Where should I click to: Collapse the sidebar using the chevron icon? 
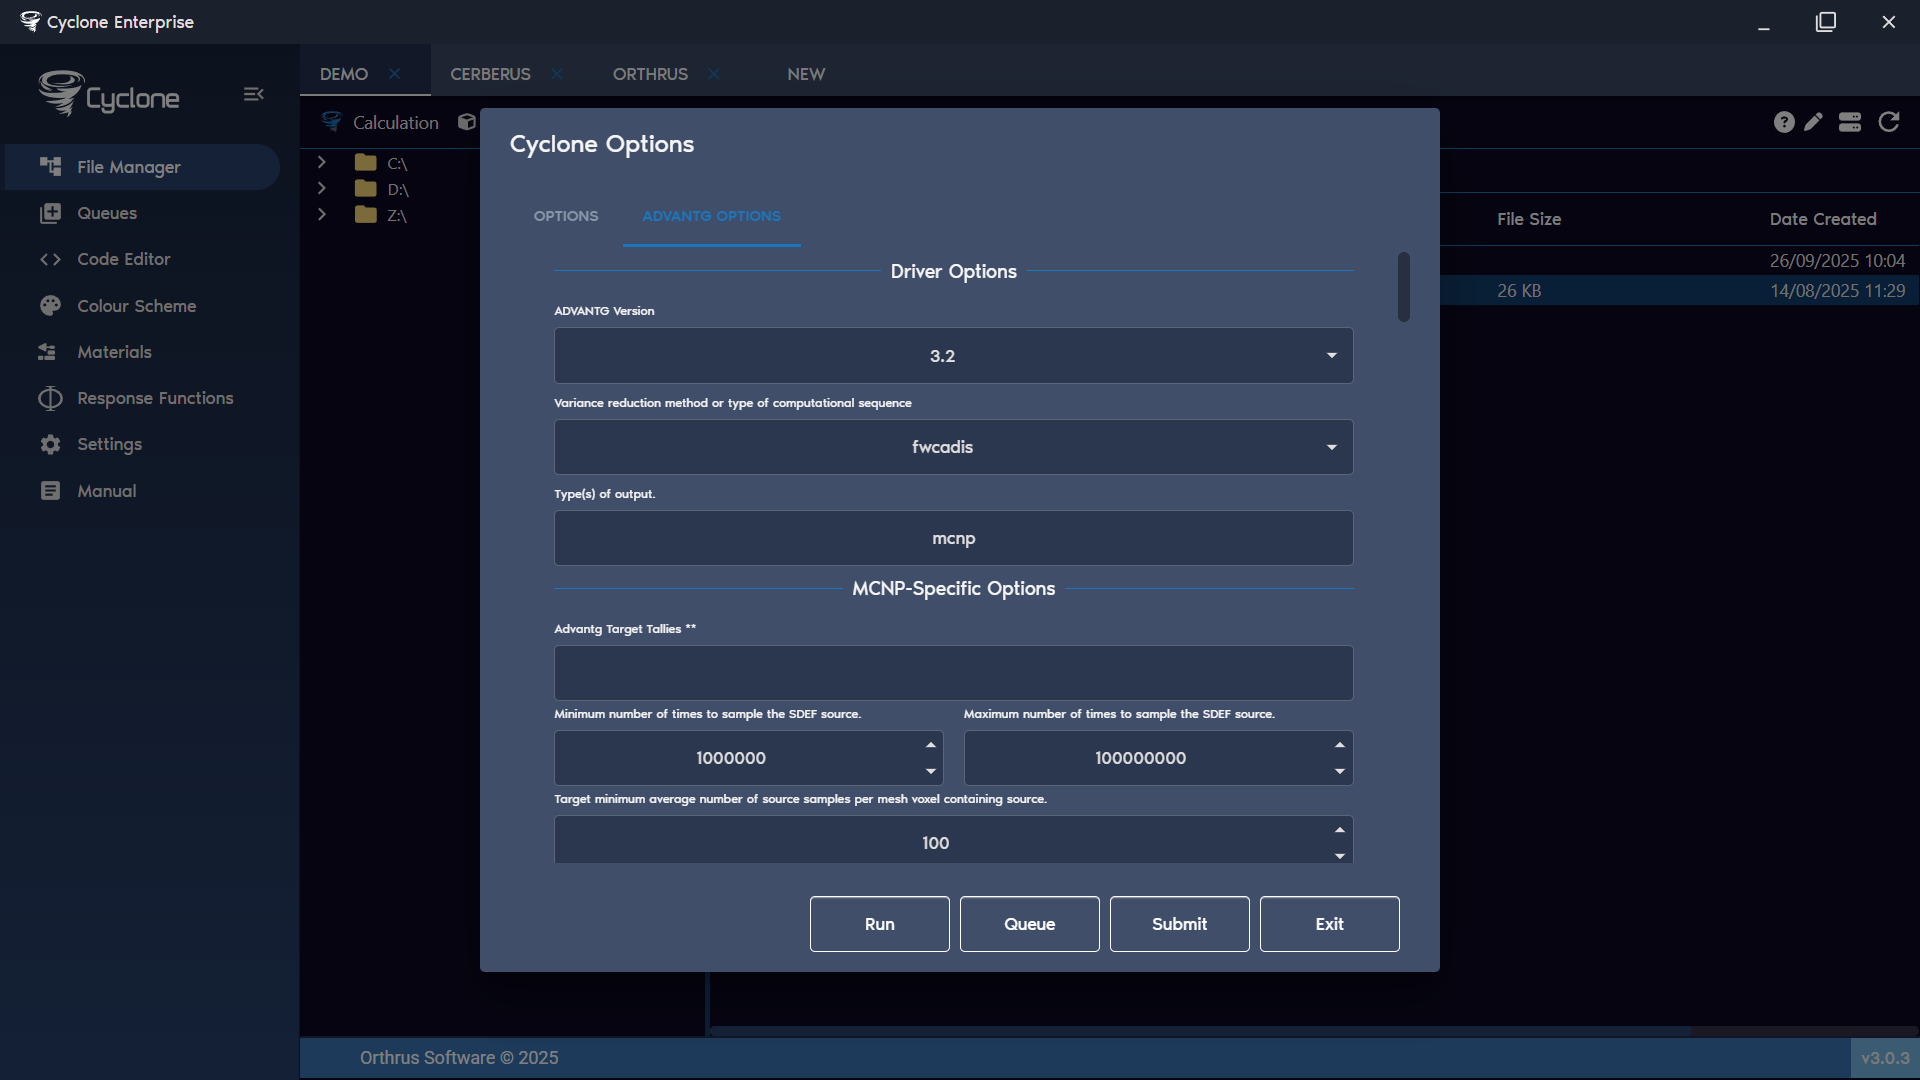(253, 94)
